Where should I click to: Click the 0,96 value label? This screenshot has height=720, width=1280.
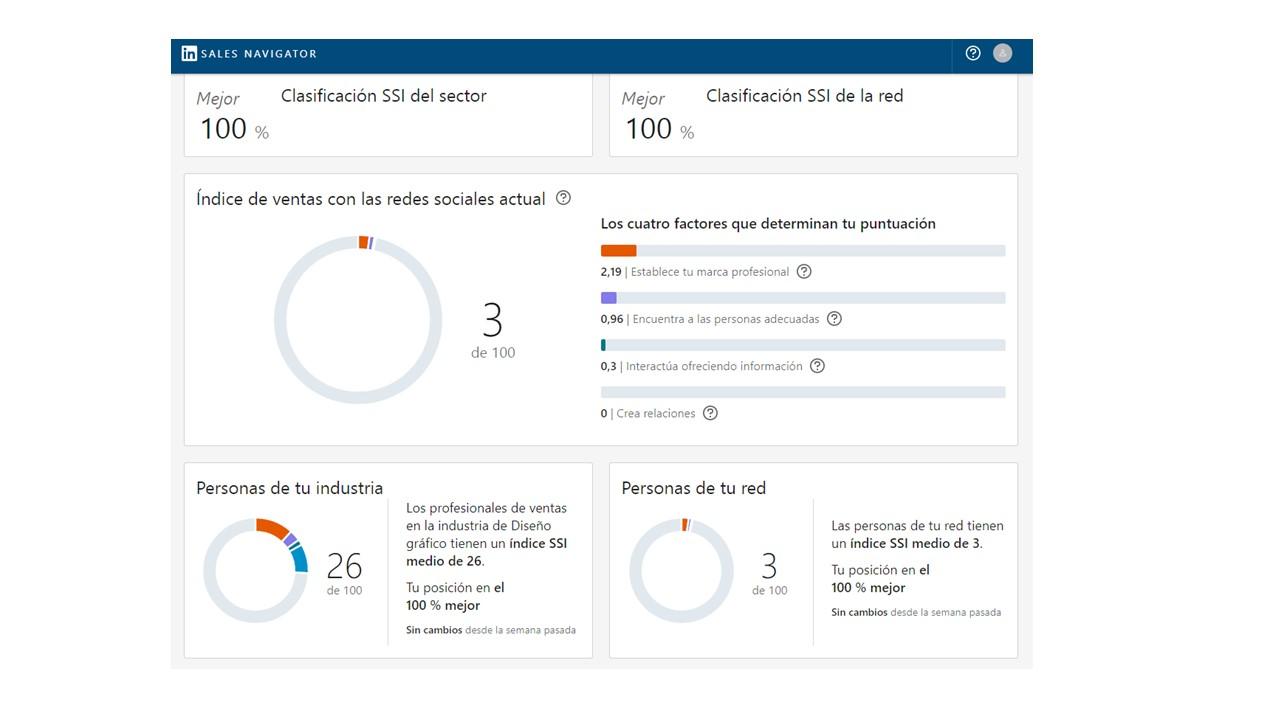click(612, 319)
